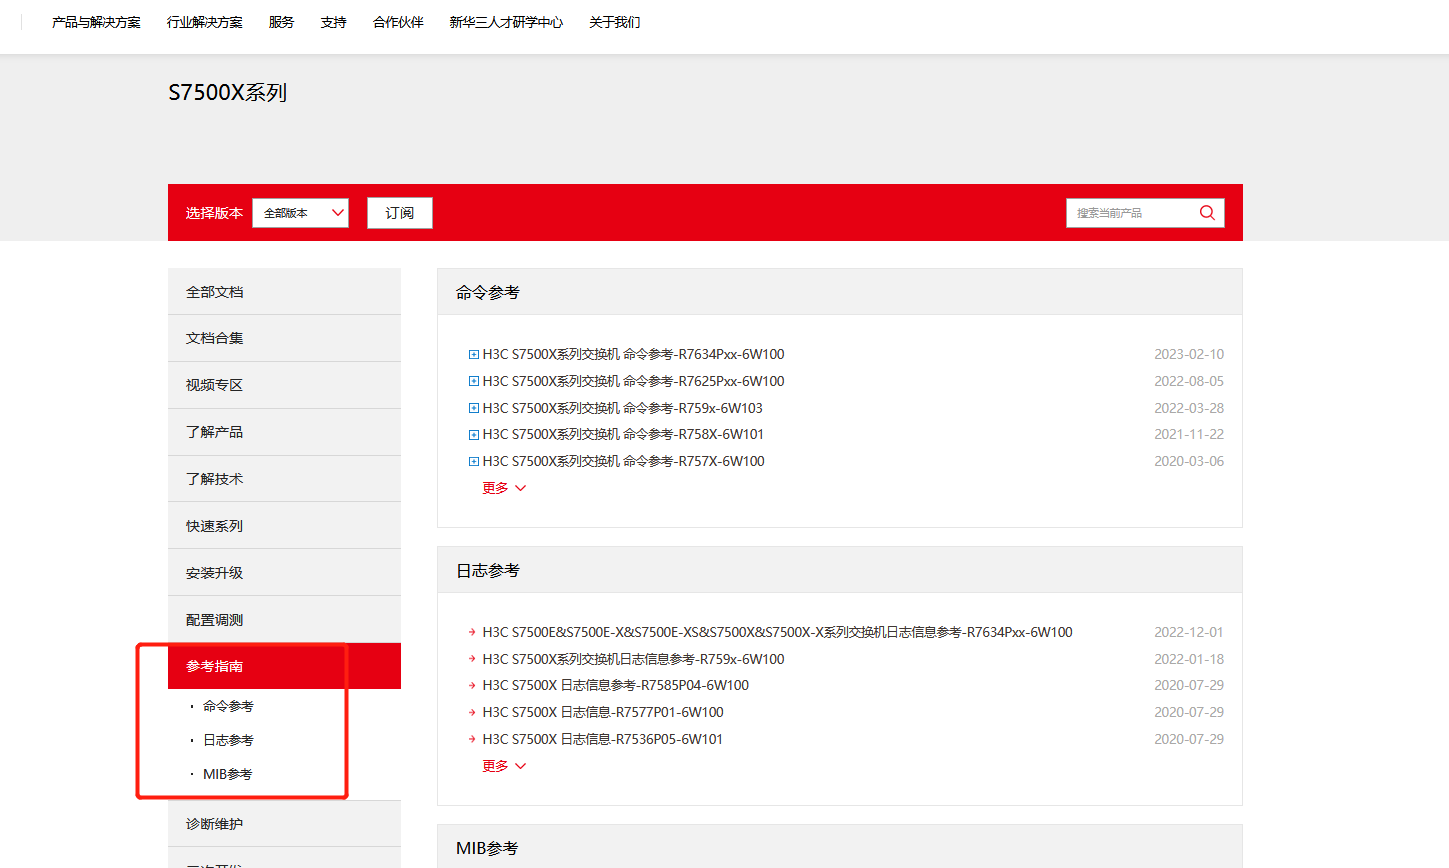Open the 全部版本 version dropdown

300,213
